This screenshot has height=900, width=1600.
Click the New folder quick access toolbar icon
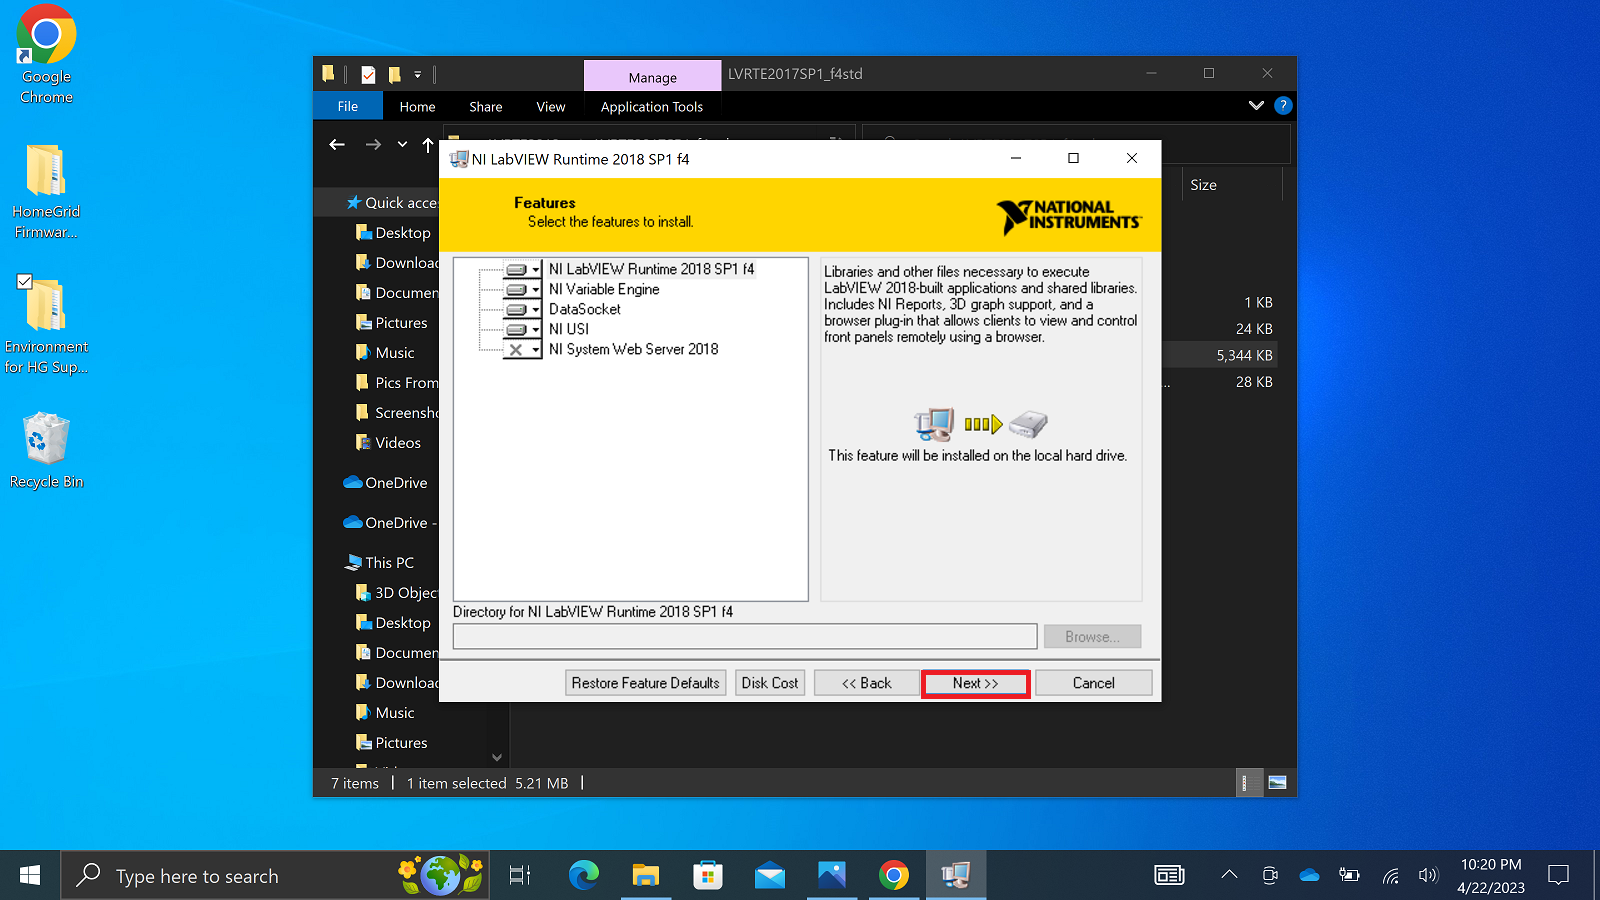pyautogui.click(x=395, y=74)
